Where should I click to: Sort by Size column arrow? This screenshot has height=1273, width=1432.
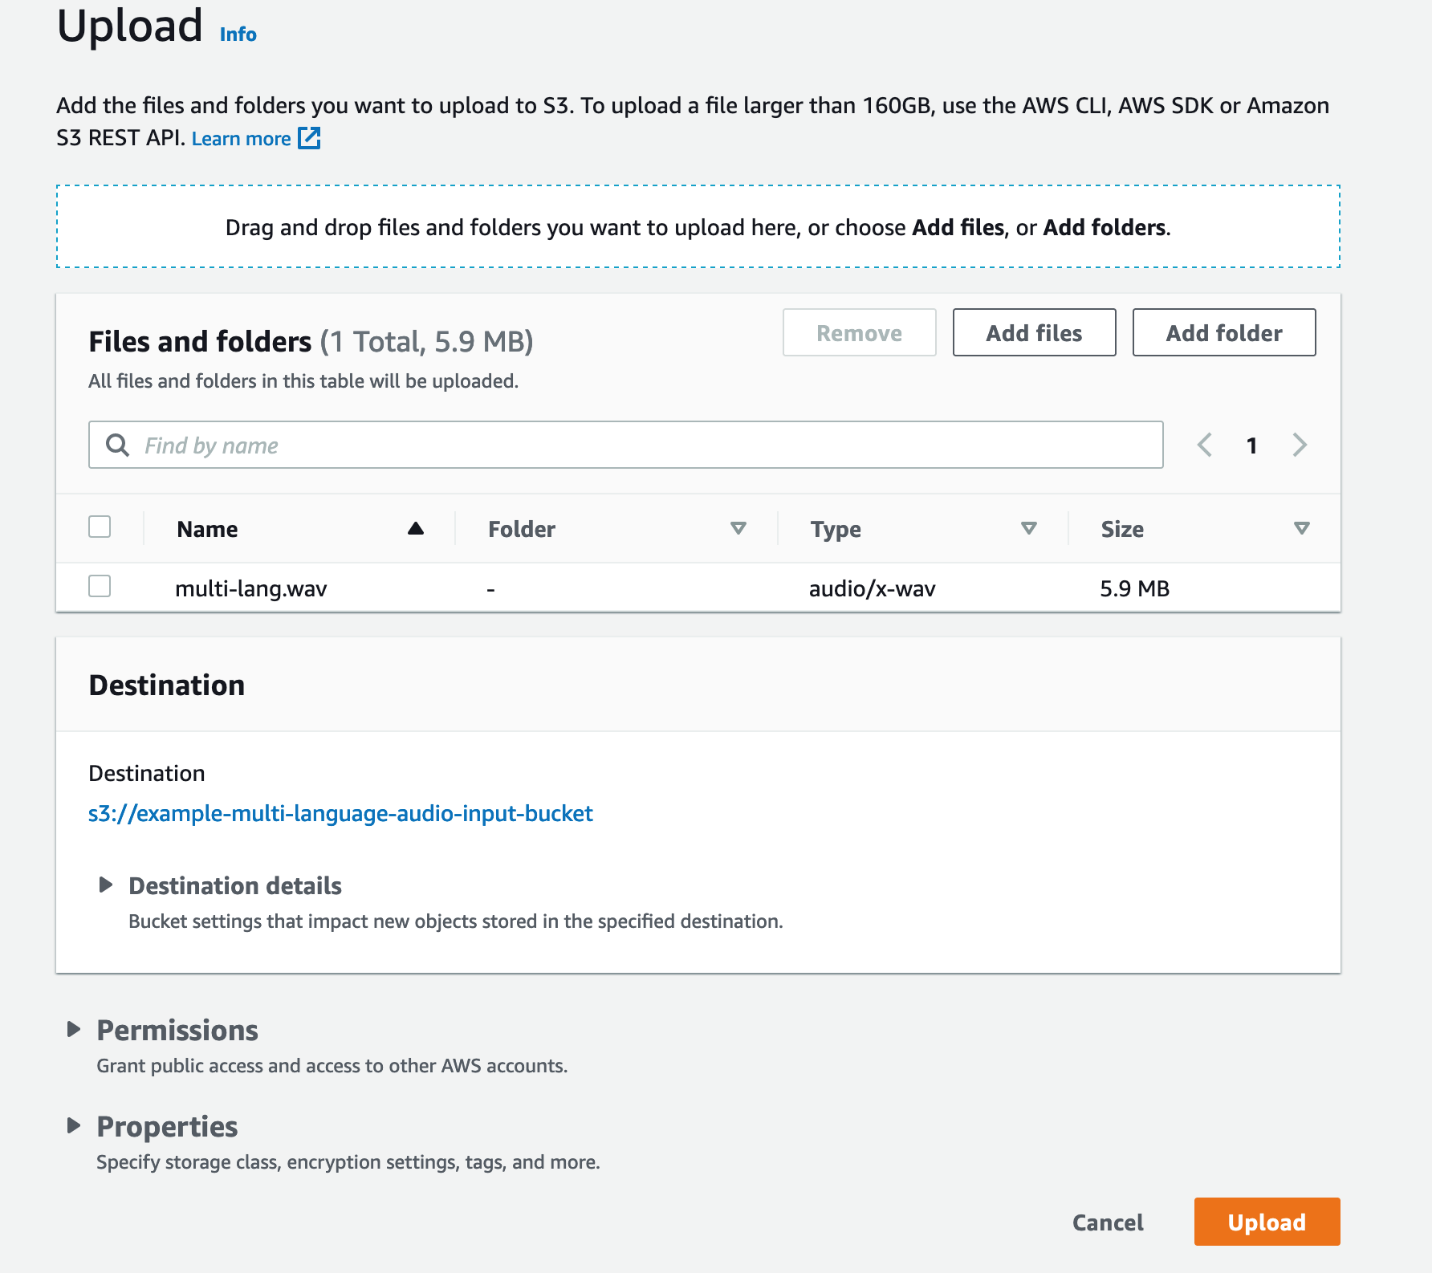[1301, 529]
